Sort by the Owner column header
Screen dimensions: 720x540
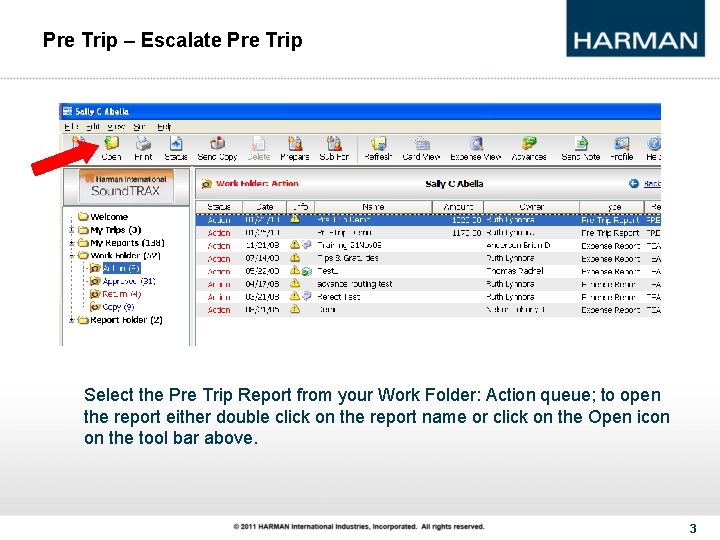(531, 207)
